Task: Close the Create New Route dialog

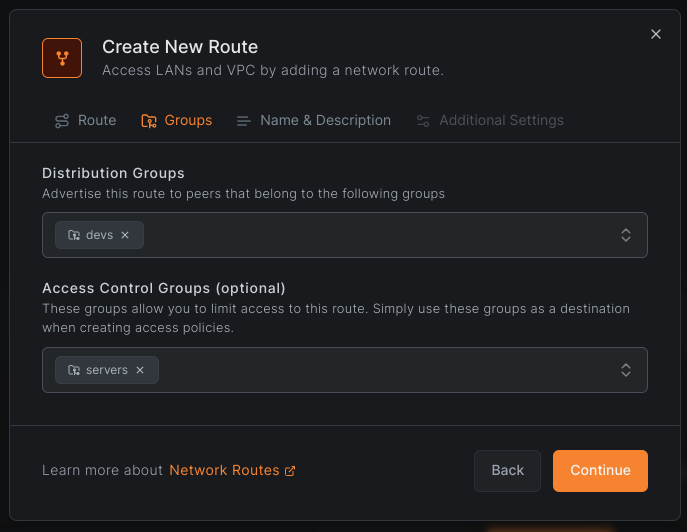Action: click(x=656, y=34)
